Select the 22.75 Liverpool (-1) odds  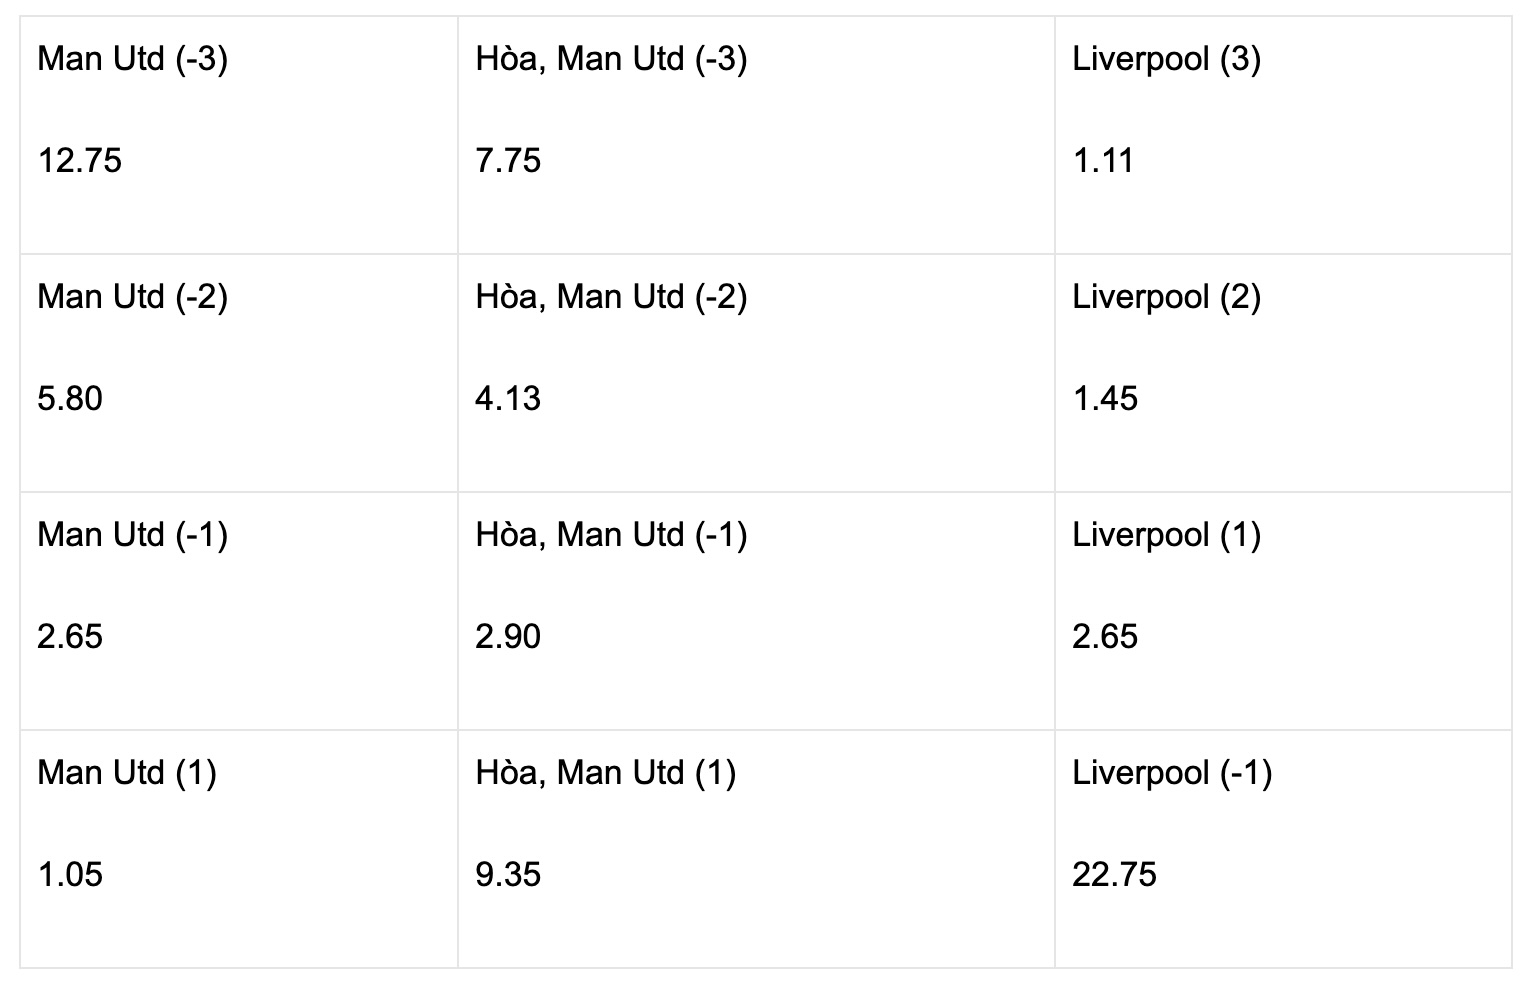1114,874
